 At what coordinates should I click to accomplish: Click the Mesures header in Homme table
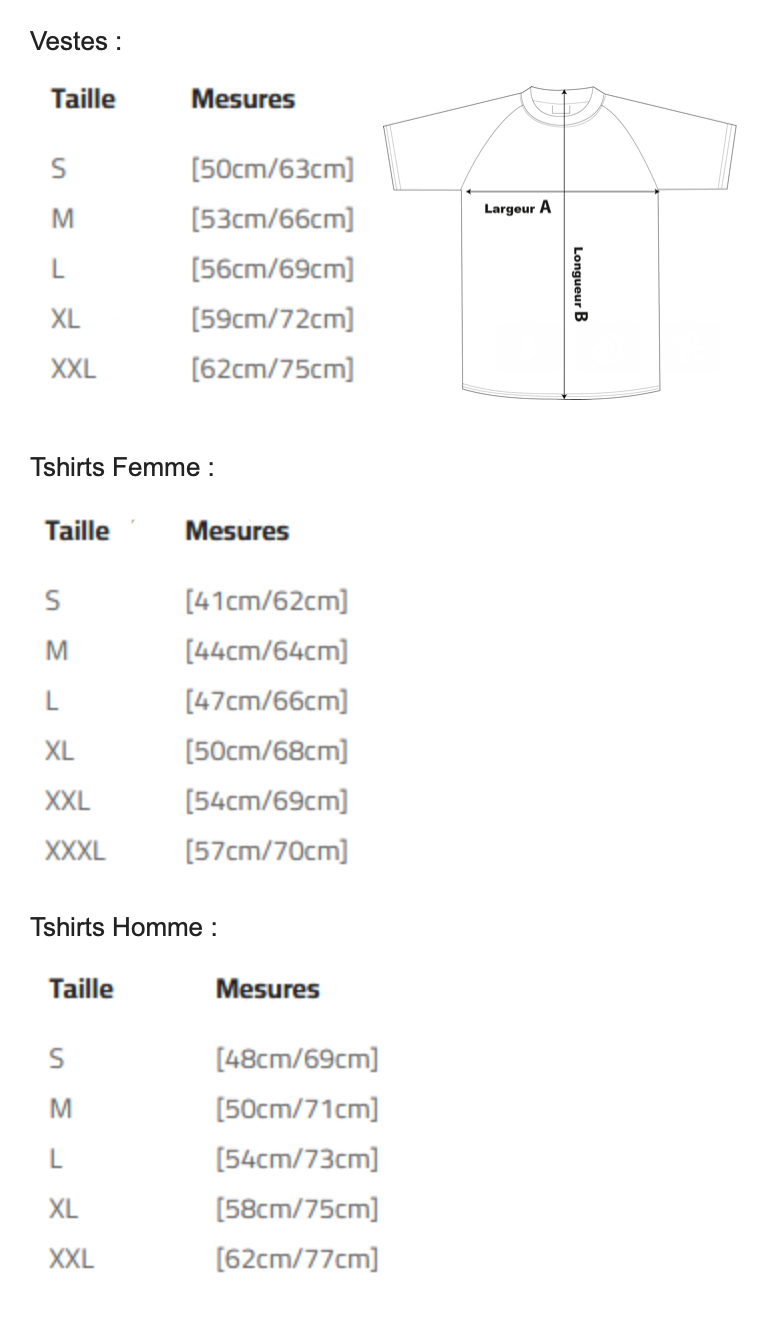pyautogui.click(x=268, y=989)
